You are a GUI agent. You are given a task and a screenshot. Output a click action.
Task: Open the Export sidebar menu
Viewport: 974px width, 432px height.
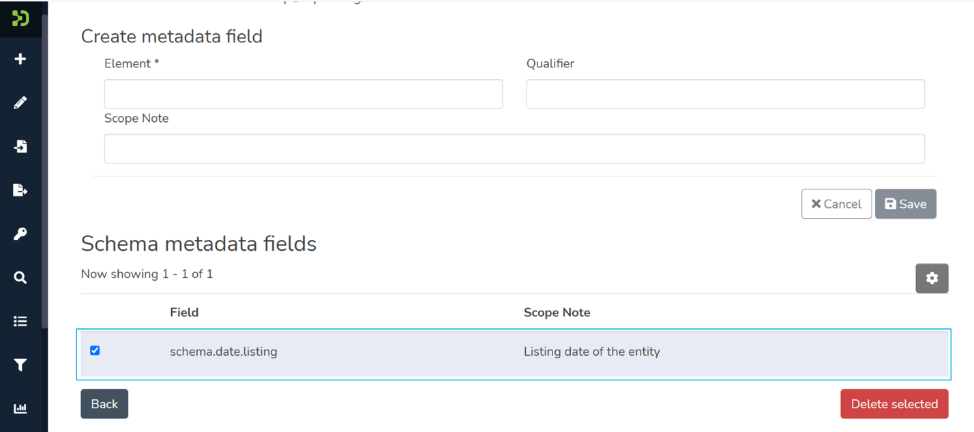point(20,190)
